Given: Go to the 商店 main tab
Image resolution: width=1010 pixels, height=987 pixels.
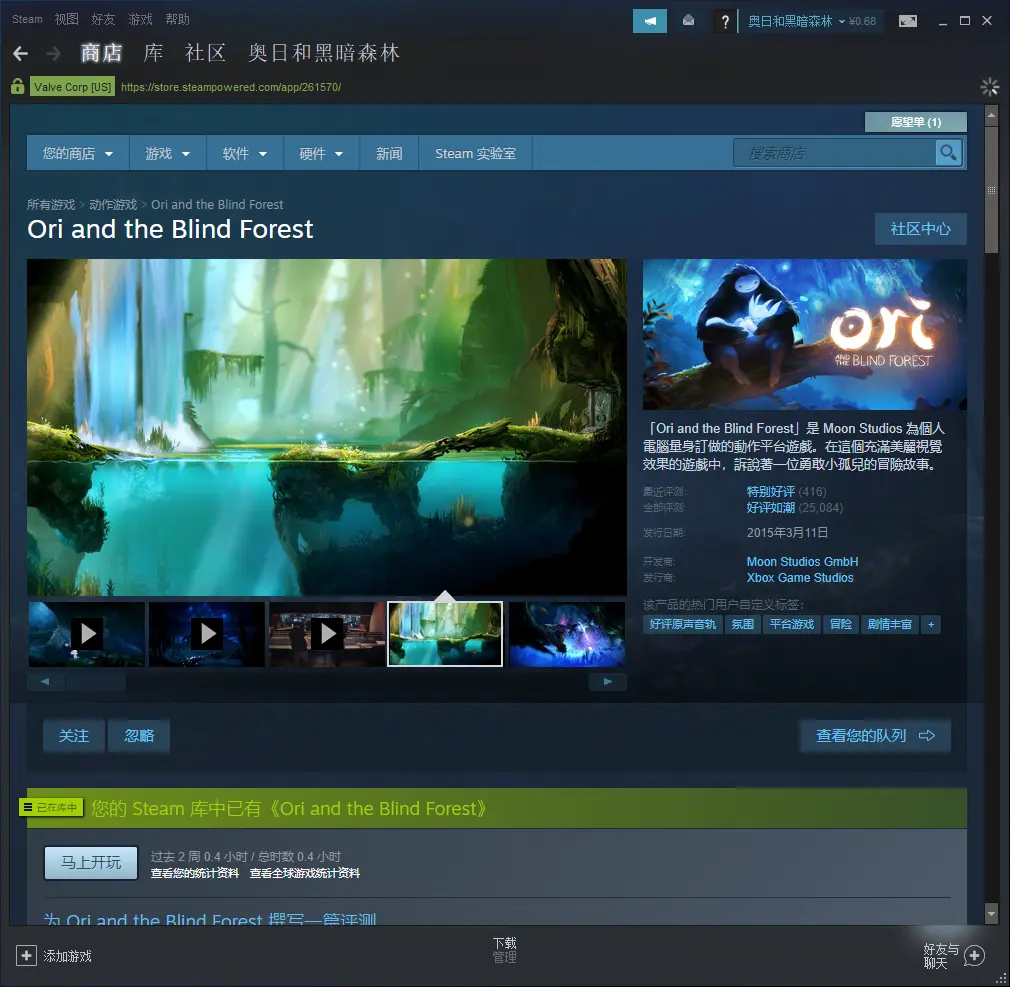Looking at the screenshot, I should 101,53.
